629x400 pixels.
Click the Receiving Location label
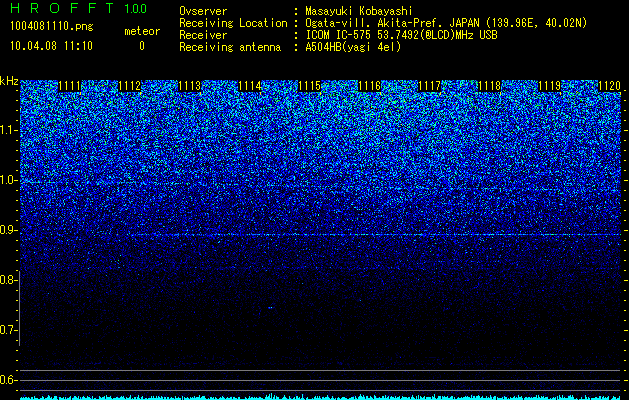233,23
